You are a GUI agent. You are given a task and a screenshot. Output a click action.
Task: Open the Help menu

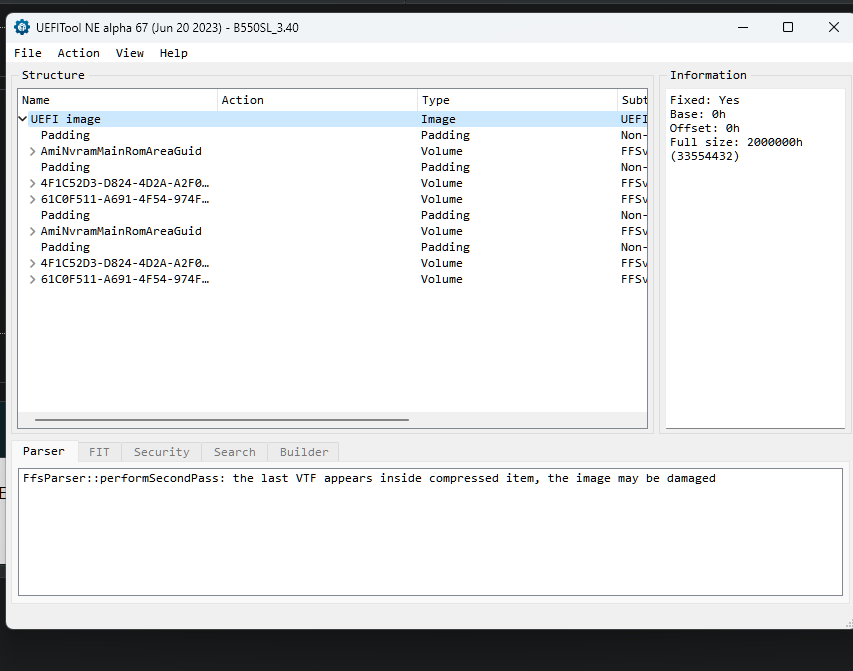tap(174, 53)
